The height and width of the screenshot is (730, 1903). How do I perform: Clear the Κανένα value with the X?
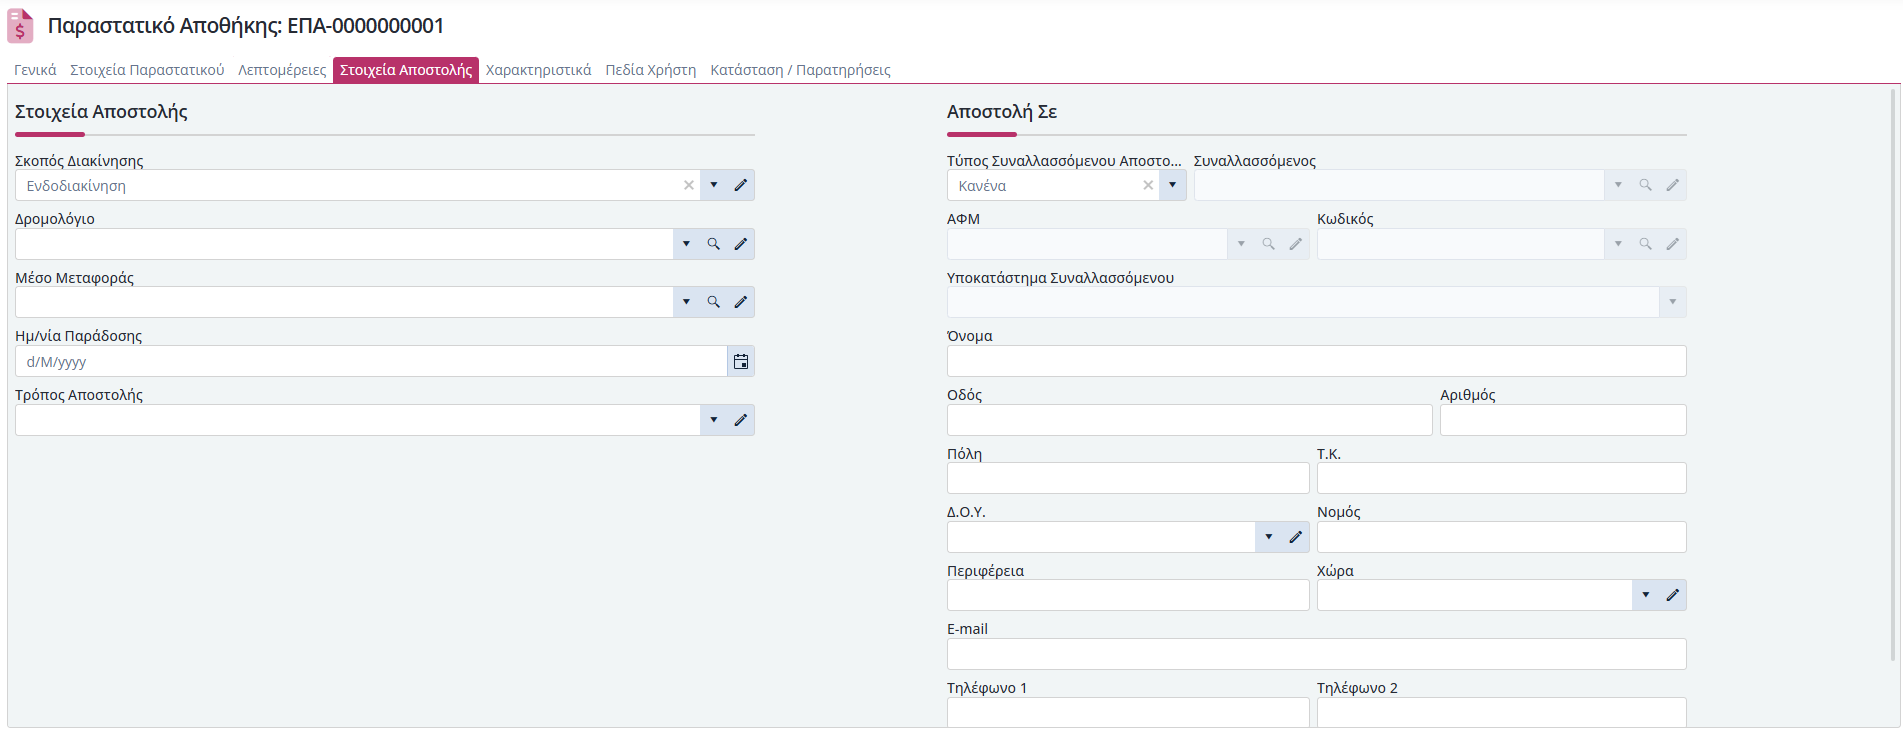[1148, 185]
